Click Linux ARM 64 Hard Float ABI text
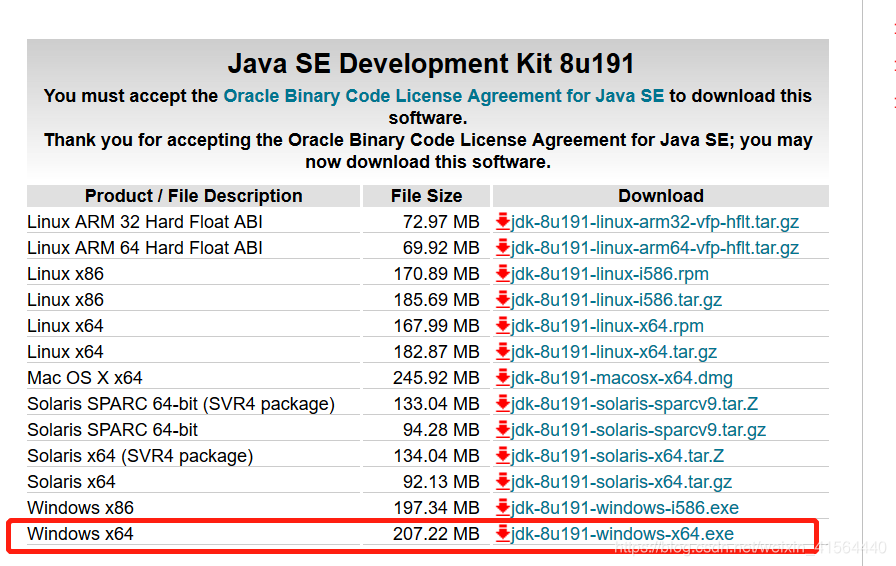 pos(145,248)
